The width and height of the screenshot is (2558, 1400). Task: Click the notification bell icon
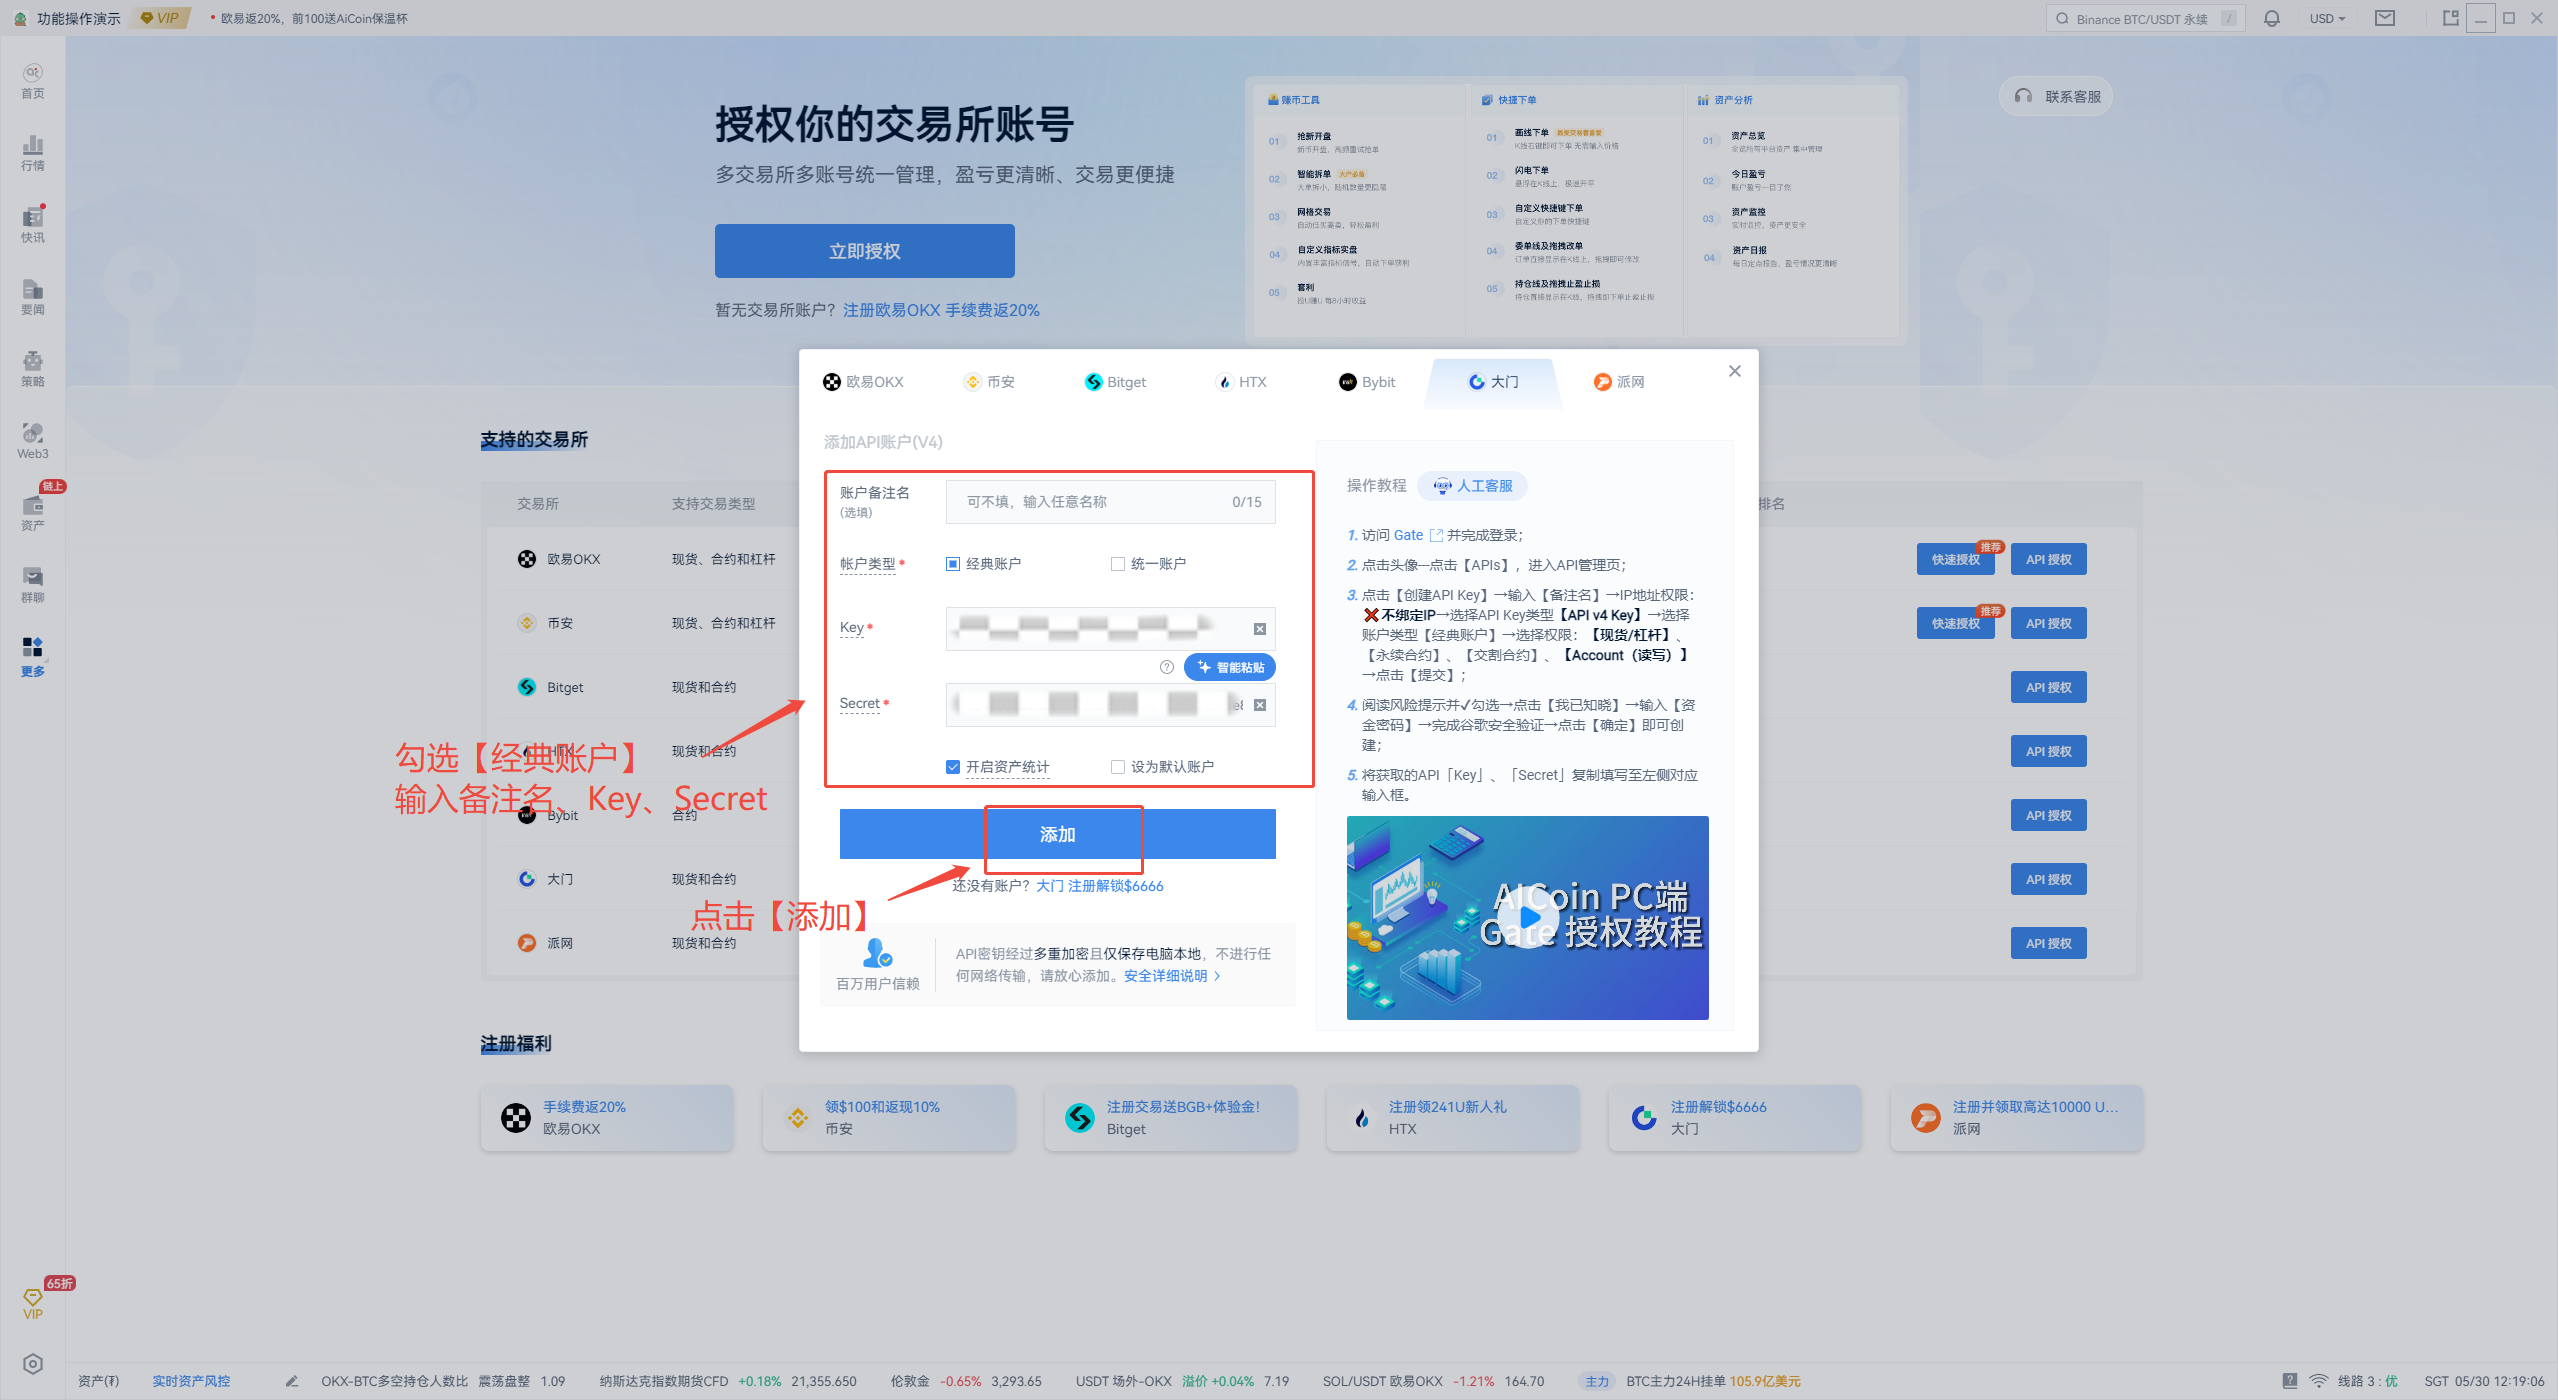pos(2272,18)
